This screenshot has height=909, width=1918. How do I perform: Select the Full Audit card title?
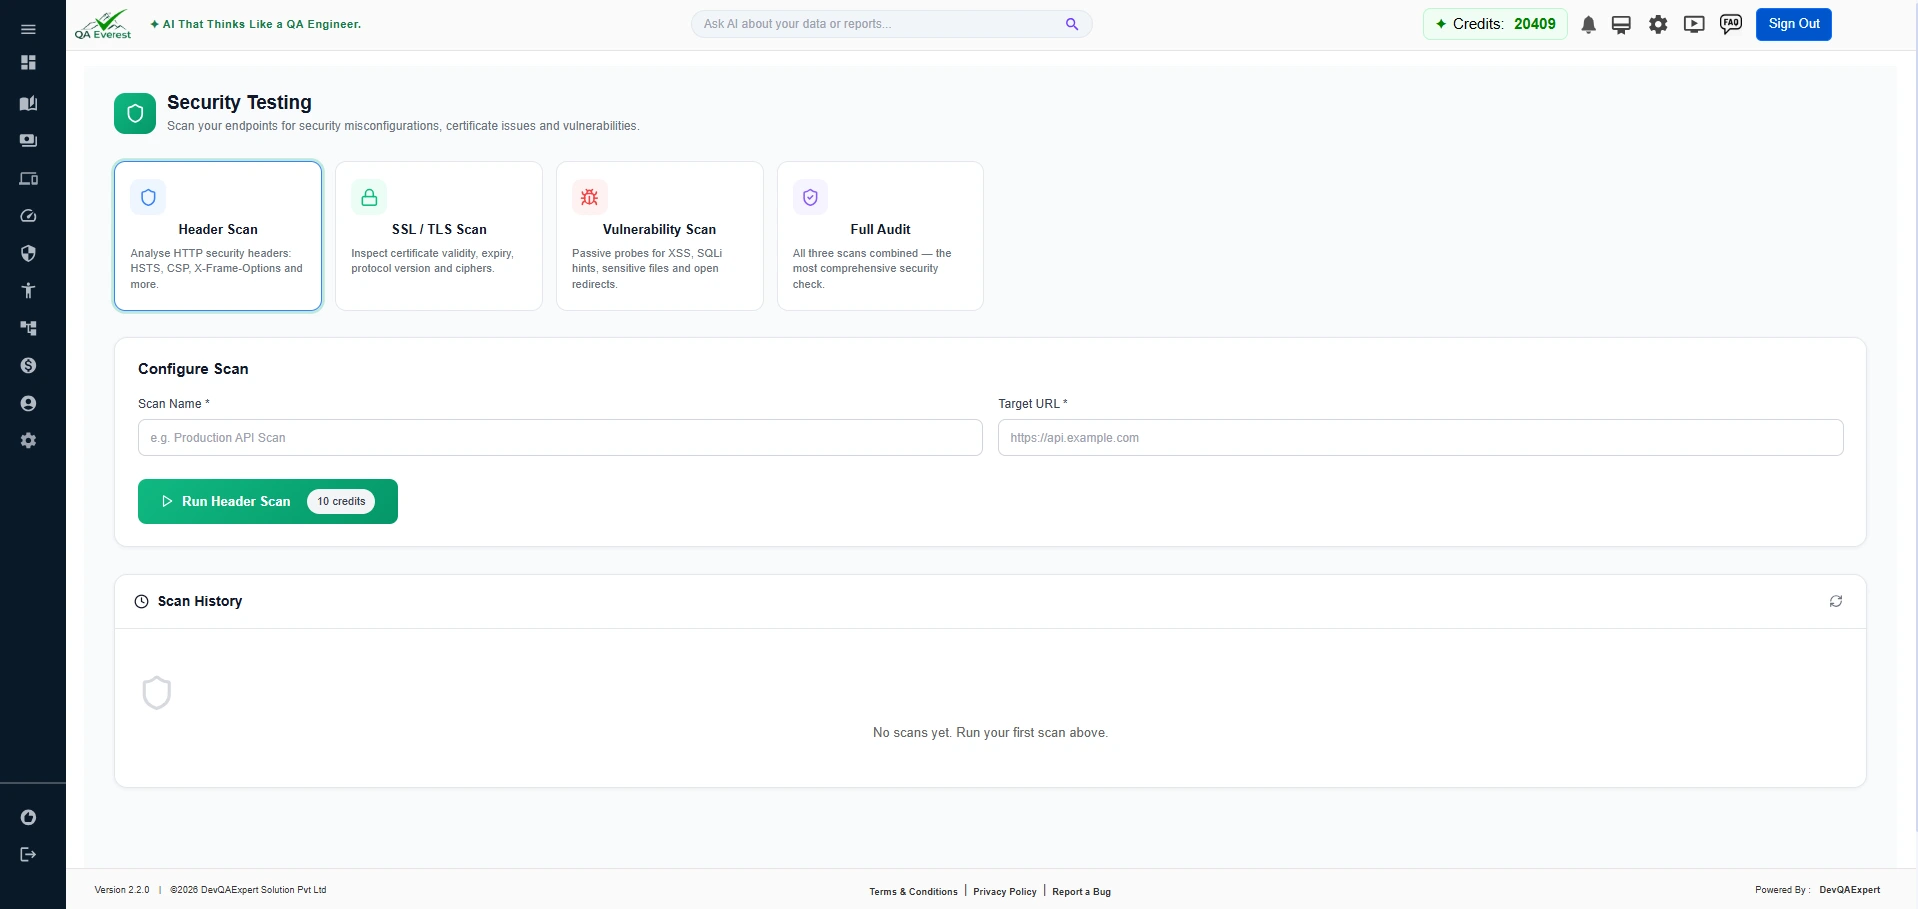880,229
